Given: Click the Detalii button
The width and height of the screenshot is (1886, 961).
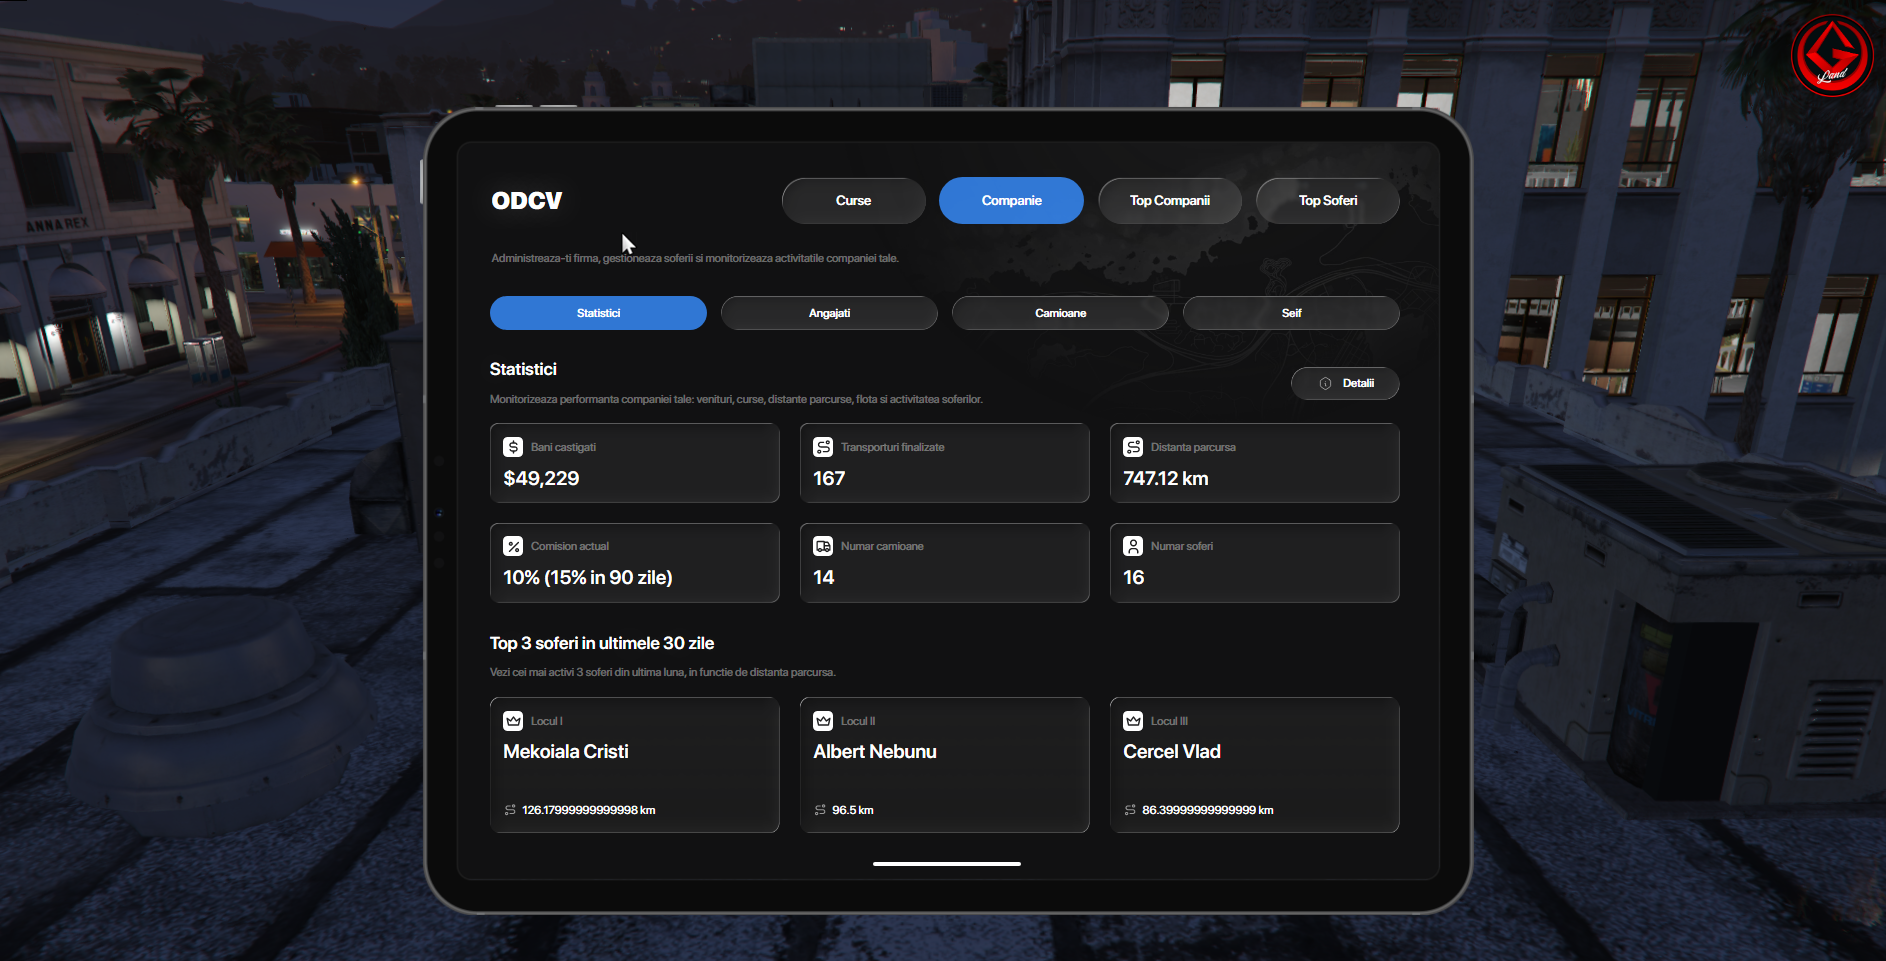Looking at the screenshot, I should pos(1345,384).
